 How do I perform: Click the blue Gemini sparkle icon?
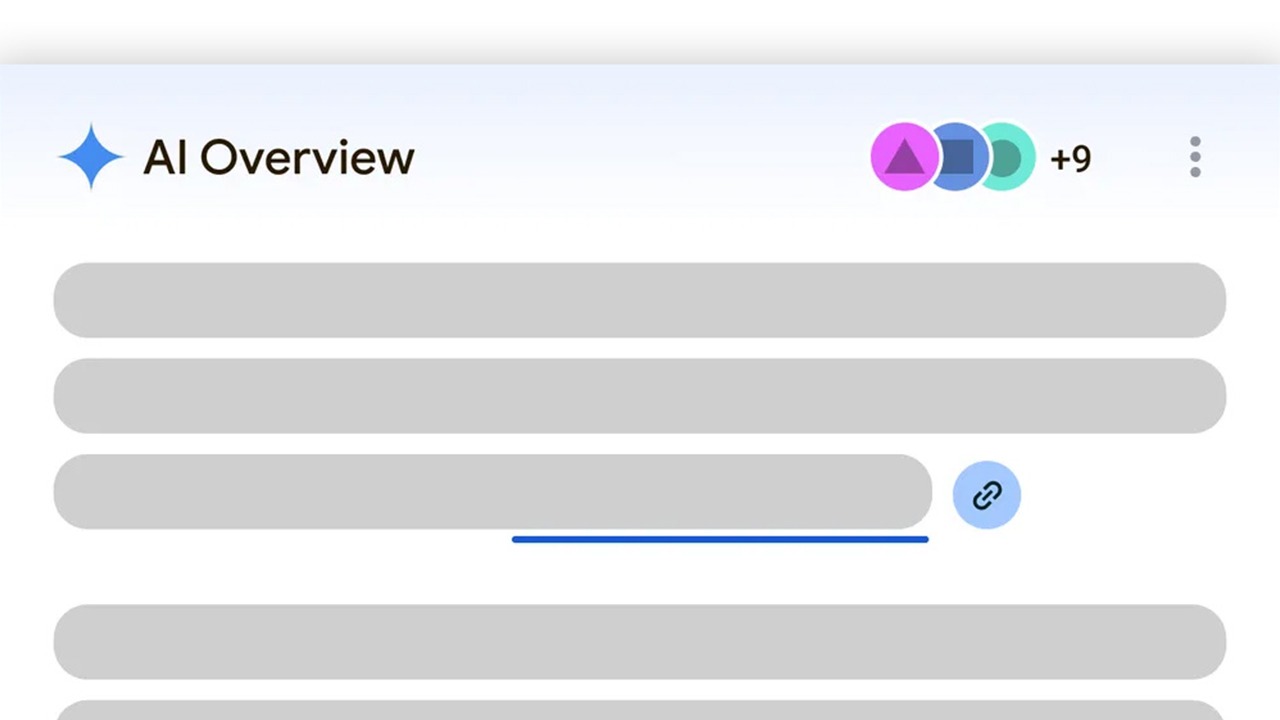pos(91,157)
